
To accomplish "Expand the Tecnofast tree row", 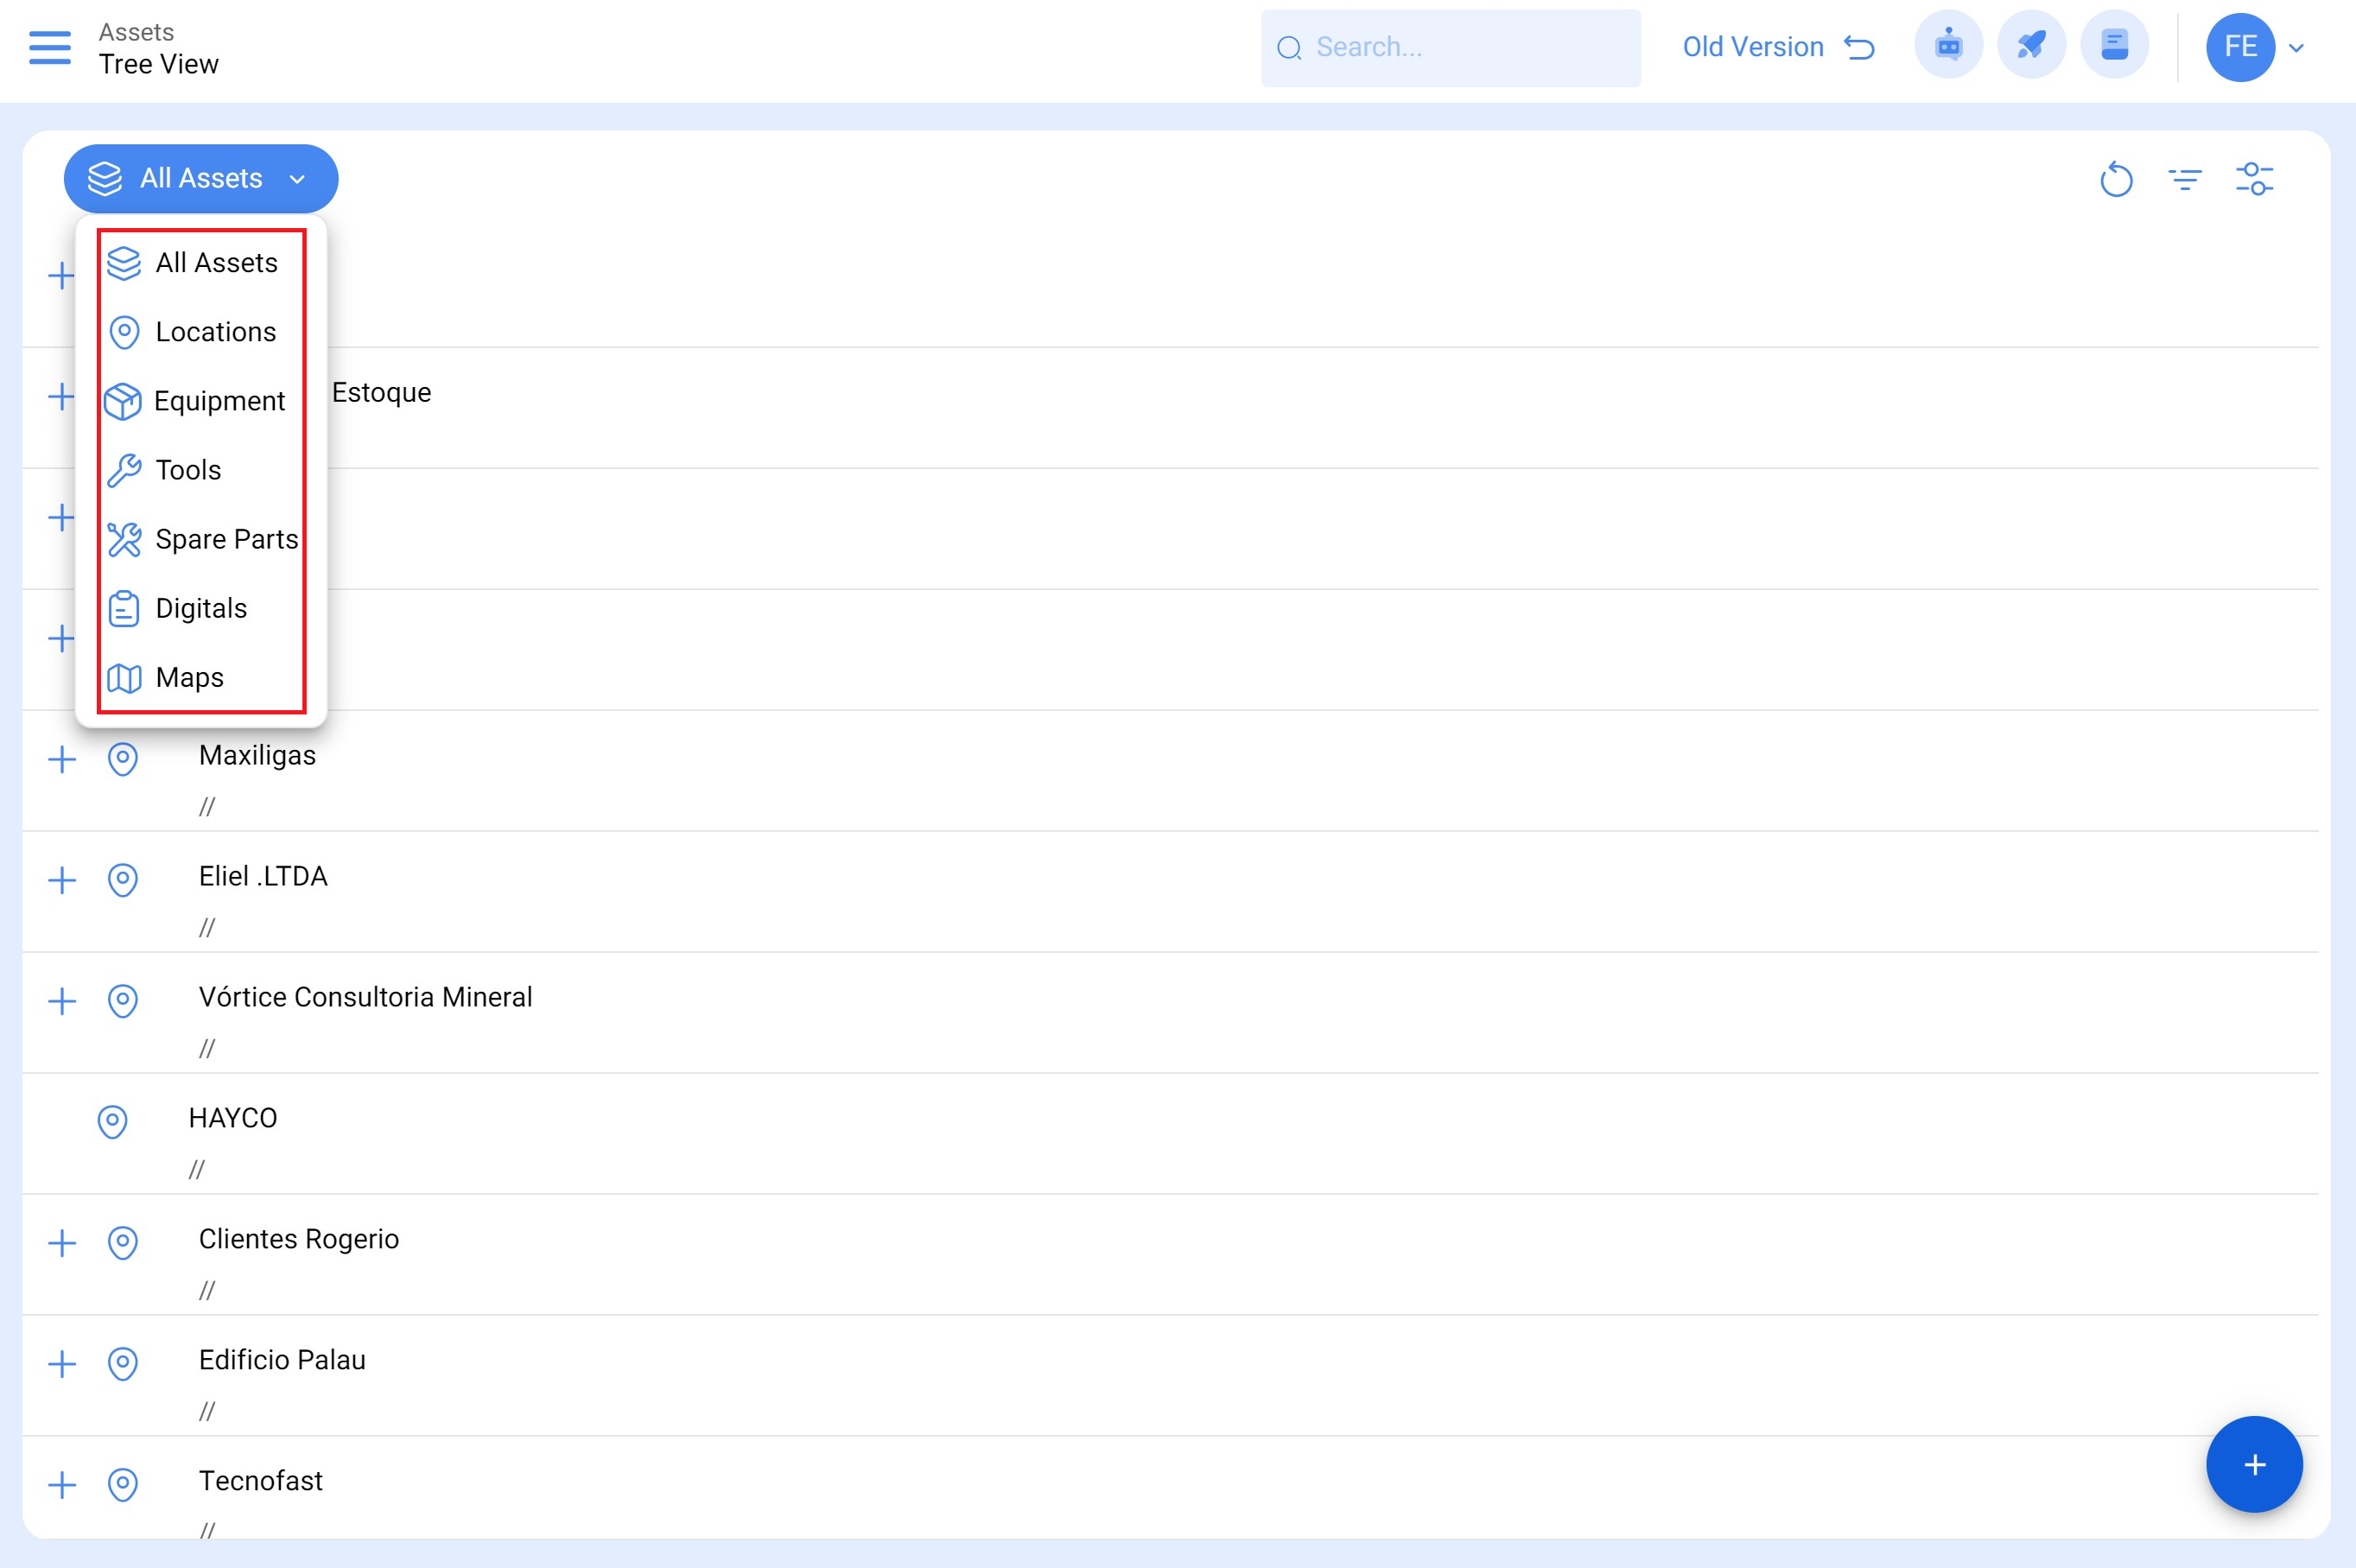I will (x=62, y=1485).
